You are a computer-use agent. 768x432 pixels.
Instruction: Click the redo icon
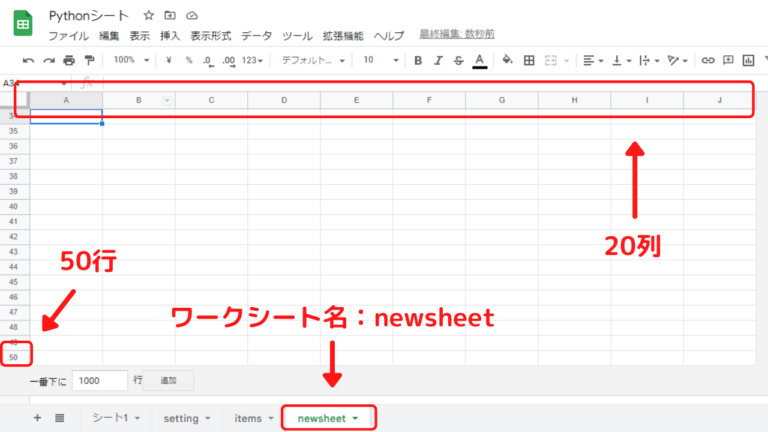coord(48,60)
